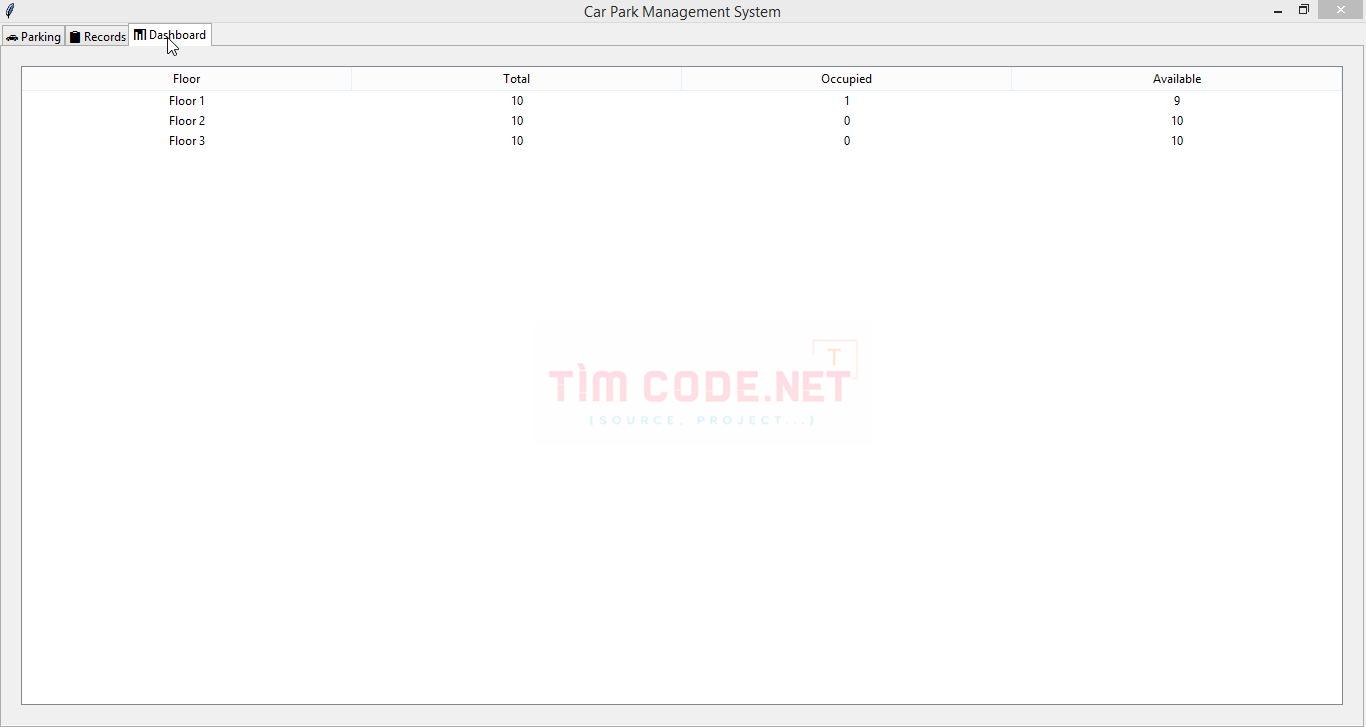Close the Car Park Management System

click(x=1341, y=10)
